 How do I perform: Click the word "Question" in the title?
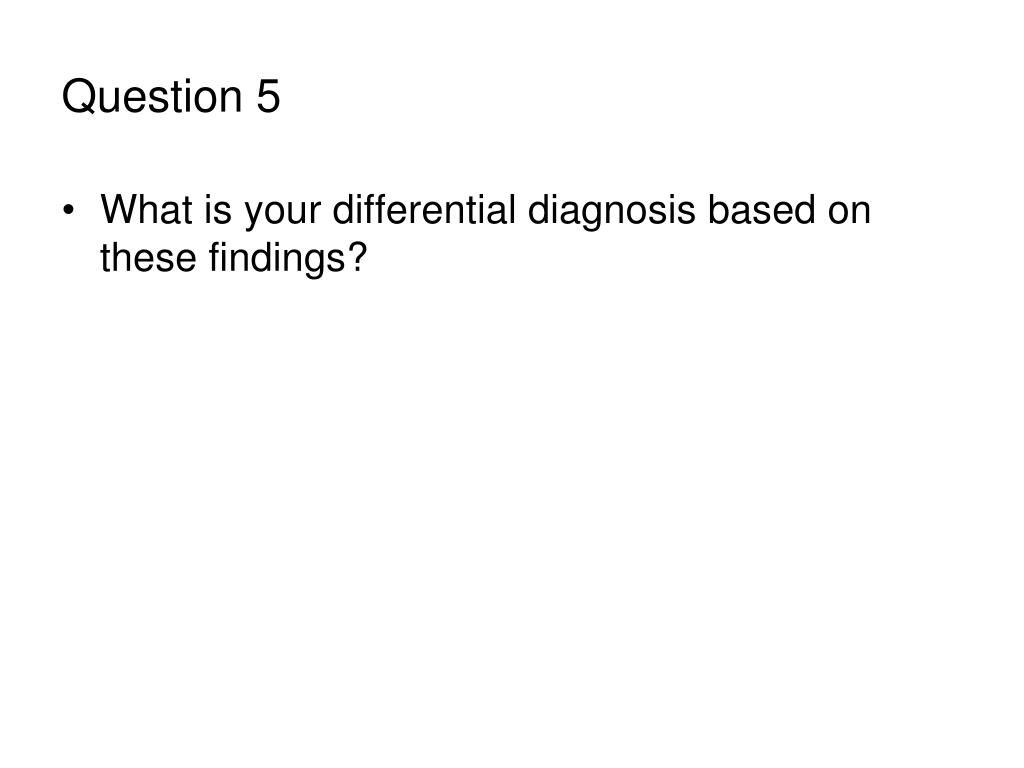152,96
